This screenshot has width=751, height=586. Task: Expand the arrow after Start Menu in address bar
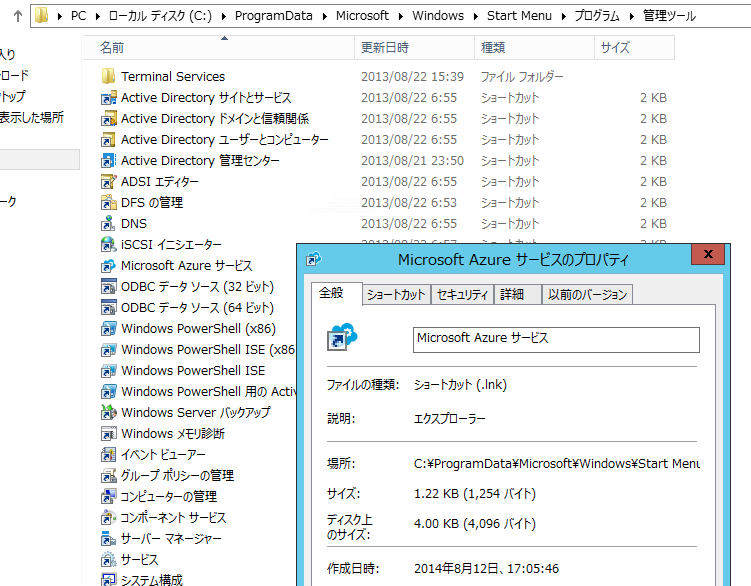point(564,16)
